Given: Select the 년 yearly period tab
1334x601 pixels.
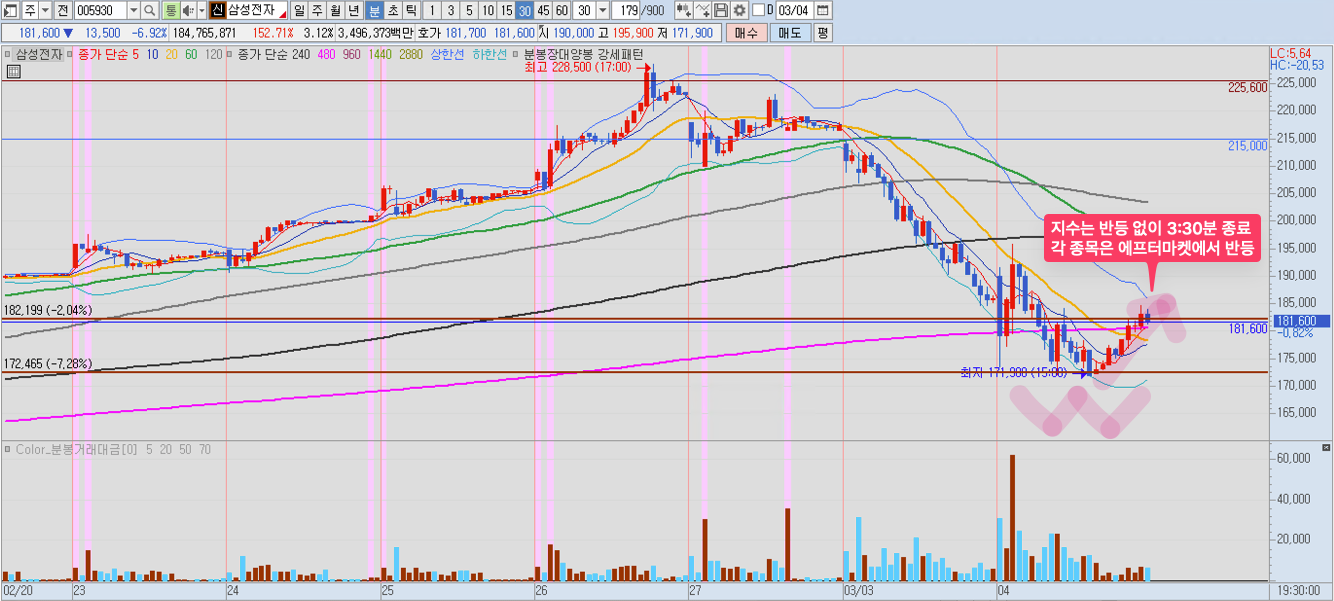Looking at the screenshot, I should (x=354, y=10).
